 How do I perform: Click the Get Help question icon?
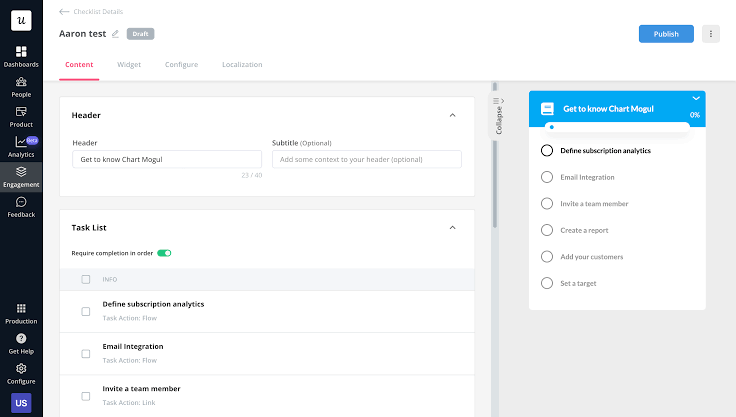coord(21,339)
